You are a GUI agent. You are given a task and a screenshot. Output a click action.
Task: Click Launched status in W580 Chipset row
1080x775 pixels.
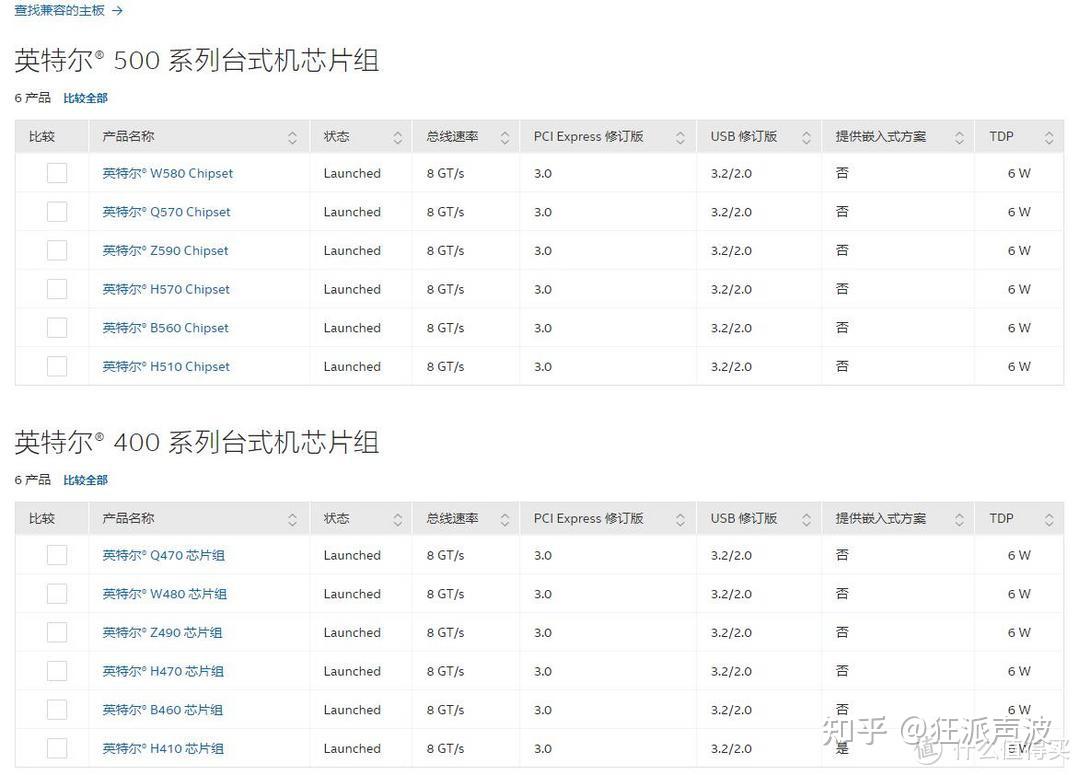click(352, 174)
